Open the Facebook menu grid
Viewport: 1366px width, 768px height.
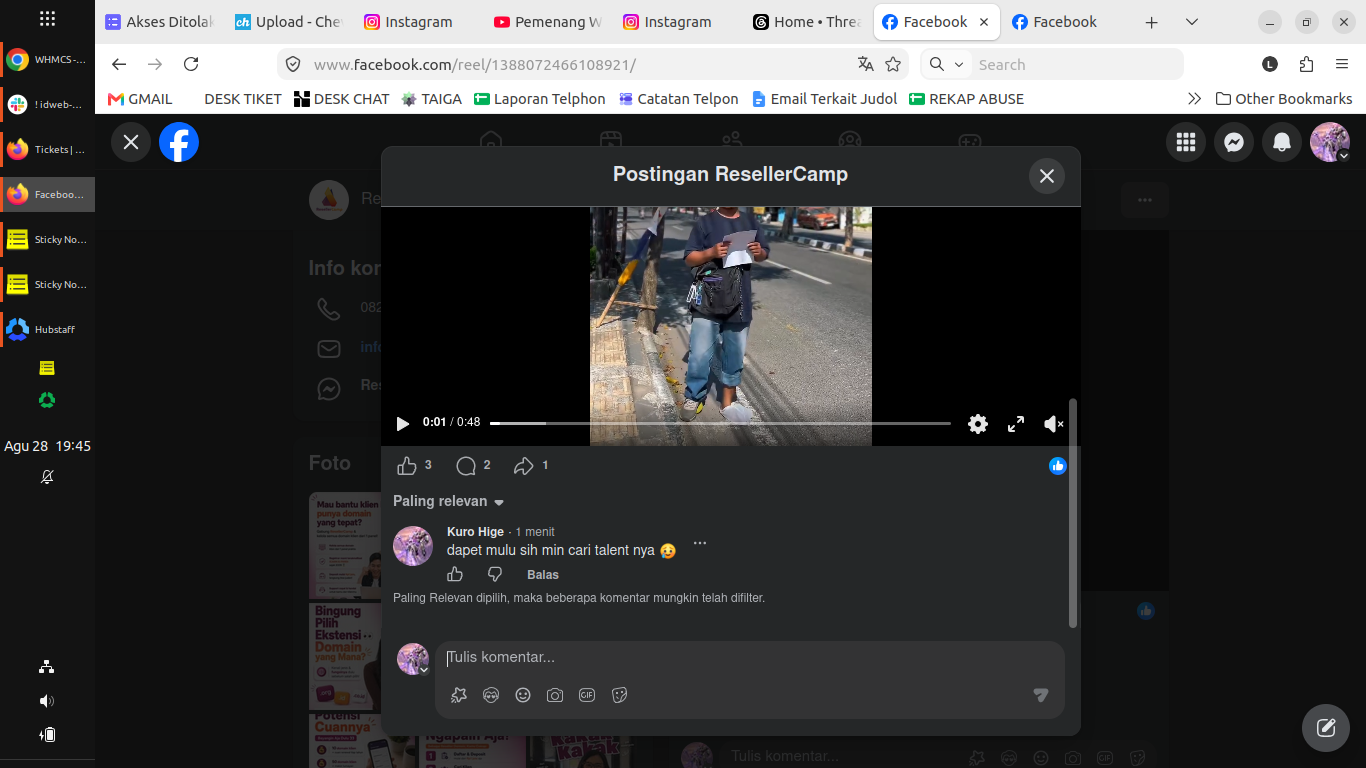tap(1186, 142)
